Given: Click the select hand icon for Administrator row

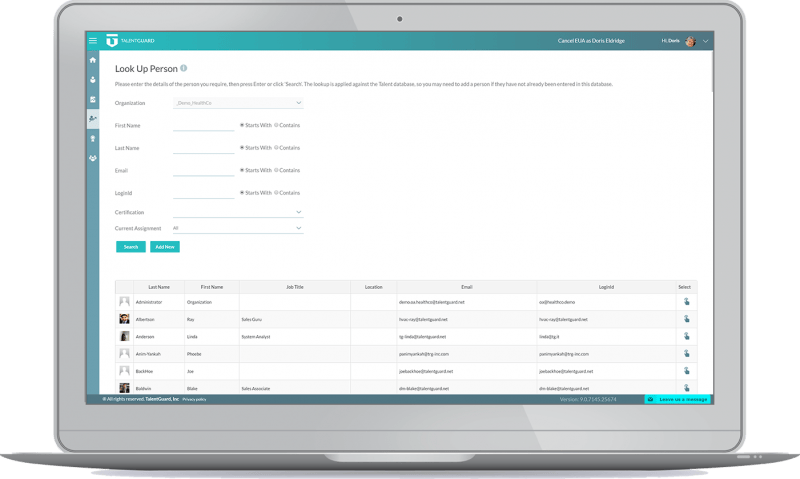Looking at the screenshot, I should [686, 301].
